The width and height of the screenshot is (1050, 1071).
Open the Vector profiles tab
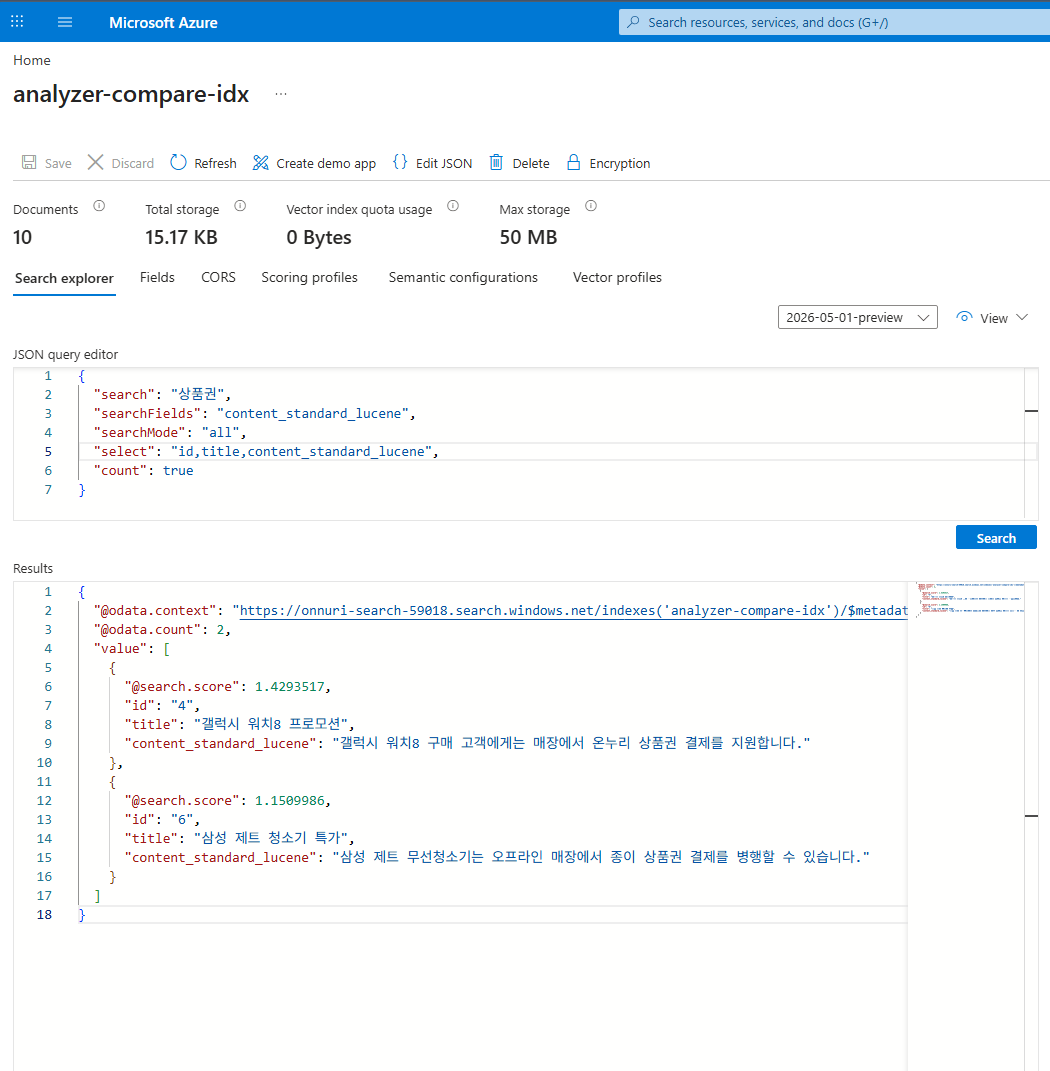tap(618, 277)
